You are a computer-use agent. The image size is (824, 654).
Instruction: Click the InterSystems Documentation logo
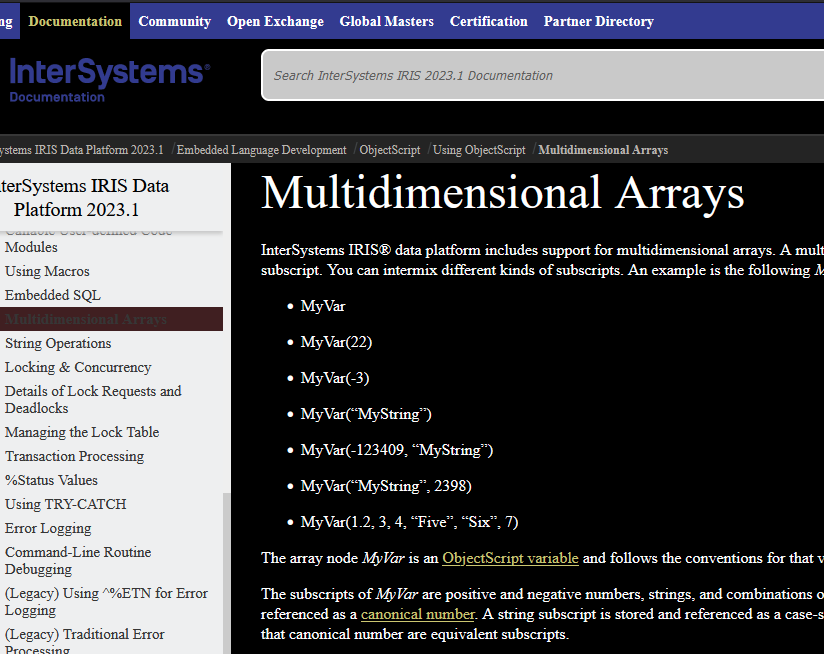pyautogui.click(x=109, y=79)
